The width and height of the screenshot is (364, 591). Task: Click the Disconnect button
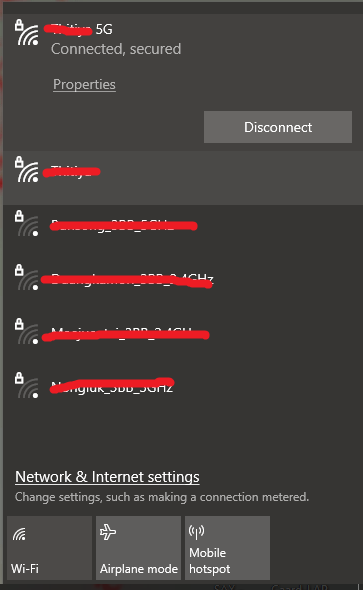click(x=278, y=127)
